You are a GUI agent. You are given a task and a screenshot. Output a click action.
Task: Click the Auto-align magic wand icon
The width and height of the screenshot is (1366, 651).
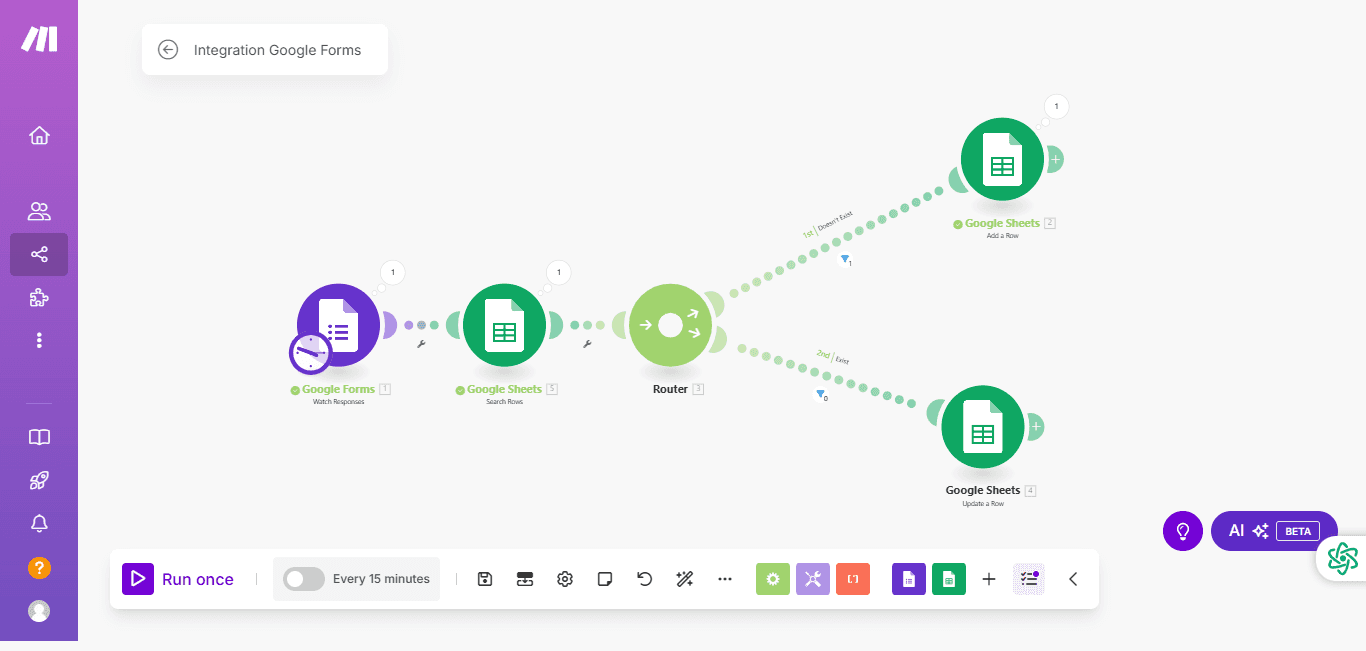685,579
